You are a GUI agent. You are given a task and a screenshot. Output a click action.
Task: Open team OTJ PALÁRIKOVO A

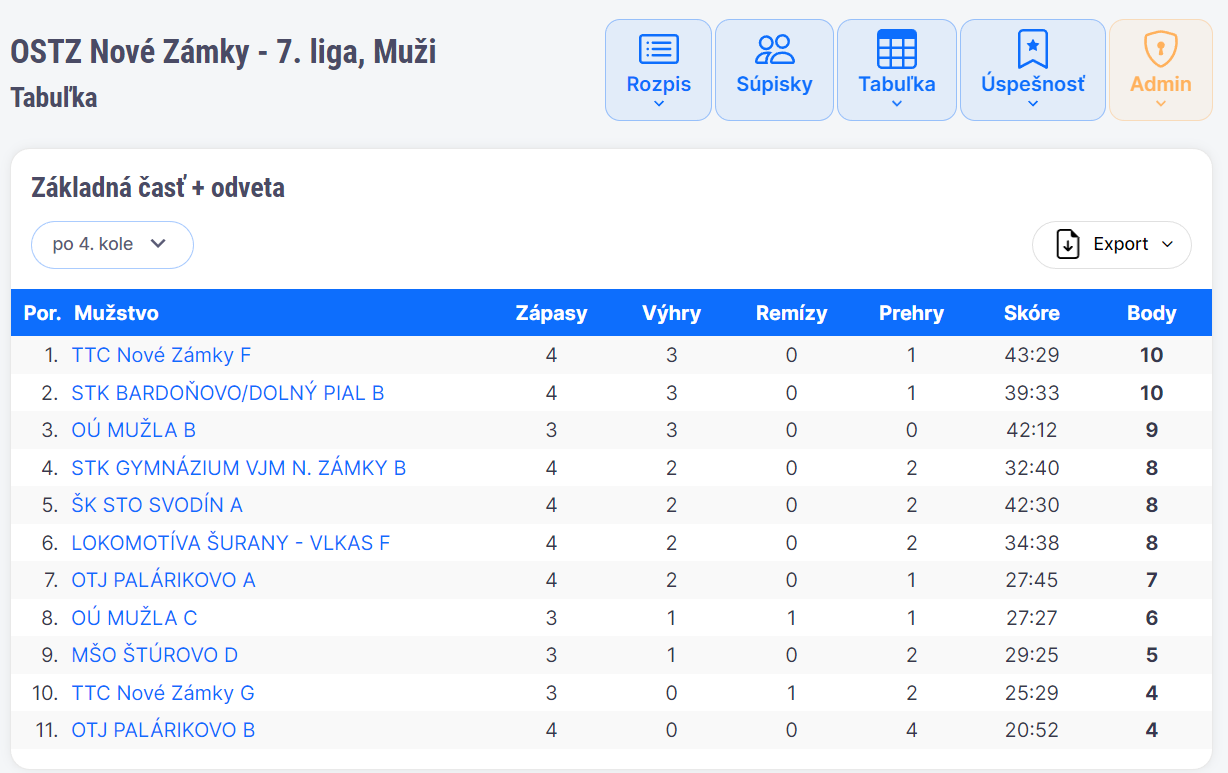tap(164, 580)
